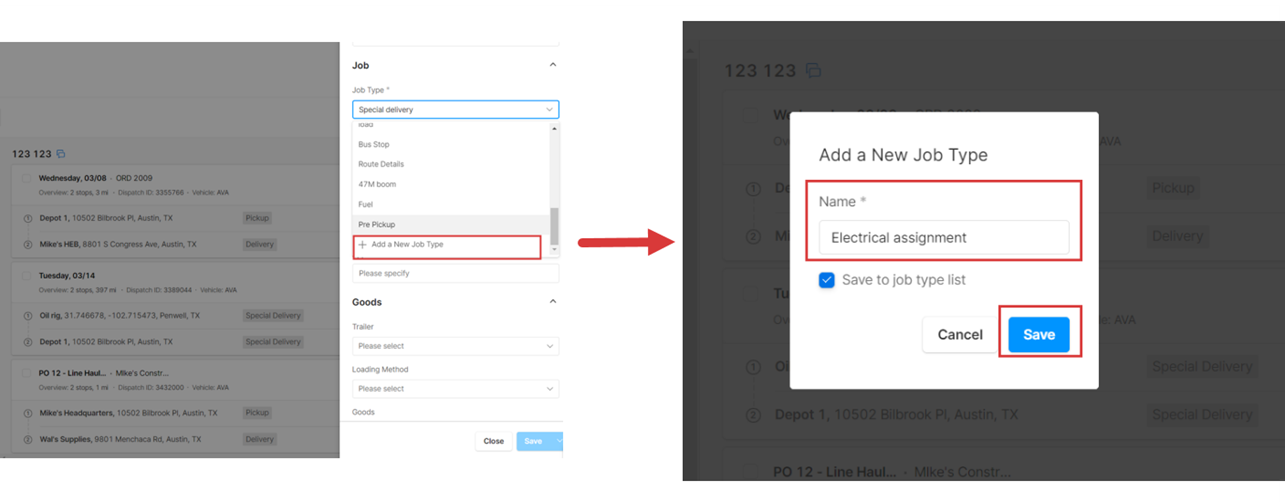Check the Wednesday, 03/08 route checkbox
Viewport: 1285px width, 502px height.
coord(27,177)
